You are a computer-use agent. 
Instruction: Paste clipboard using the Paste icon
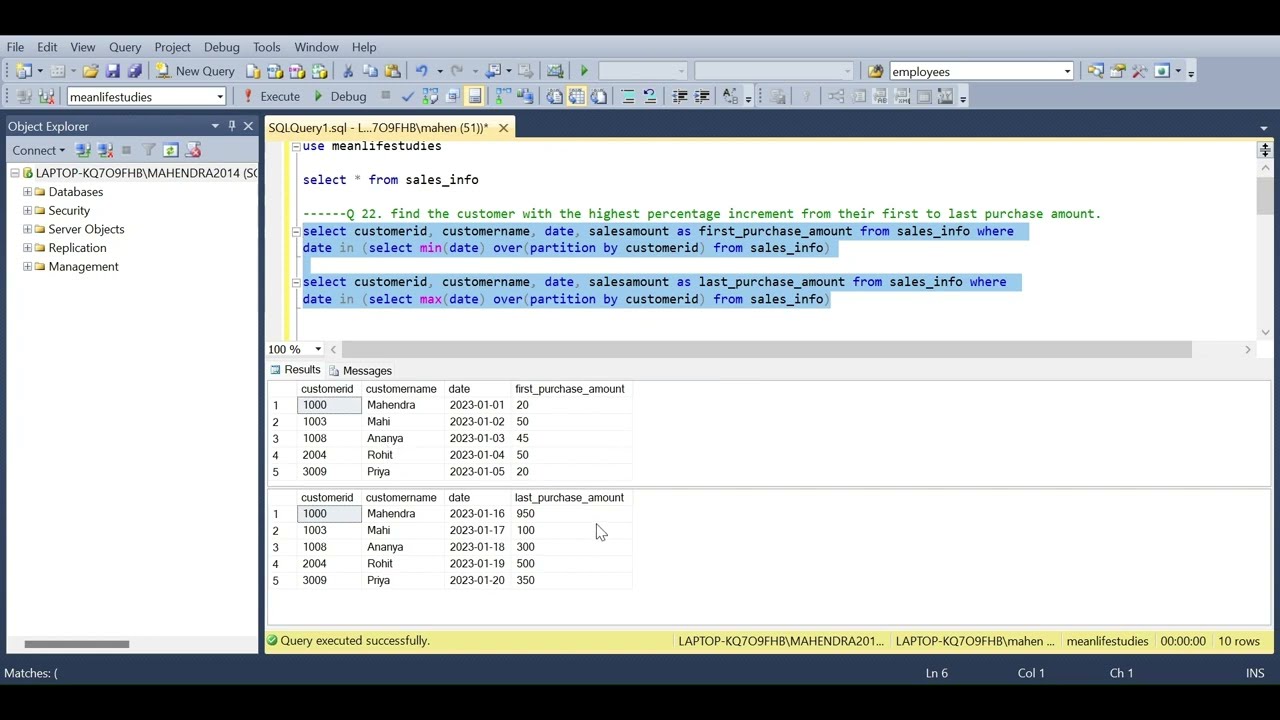(x=392, y=71)
